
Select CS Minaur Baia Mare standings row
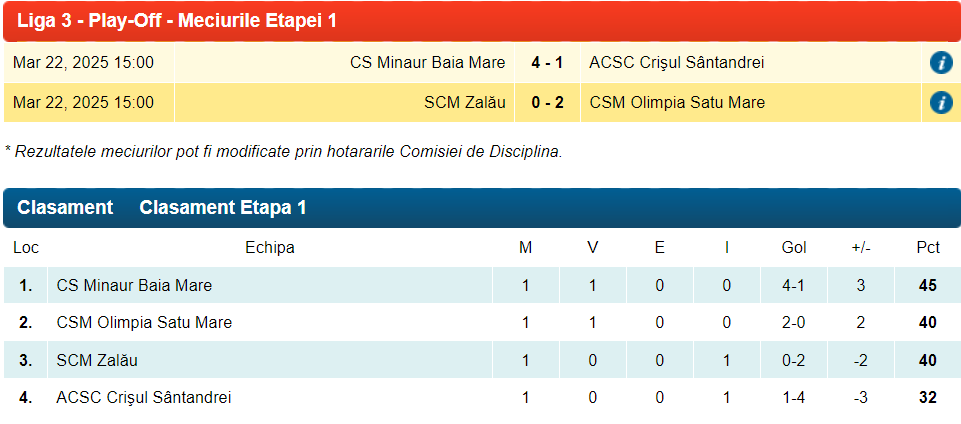[134, 285]
